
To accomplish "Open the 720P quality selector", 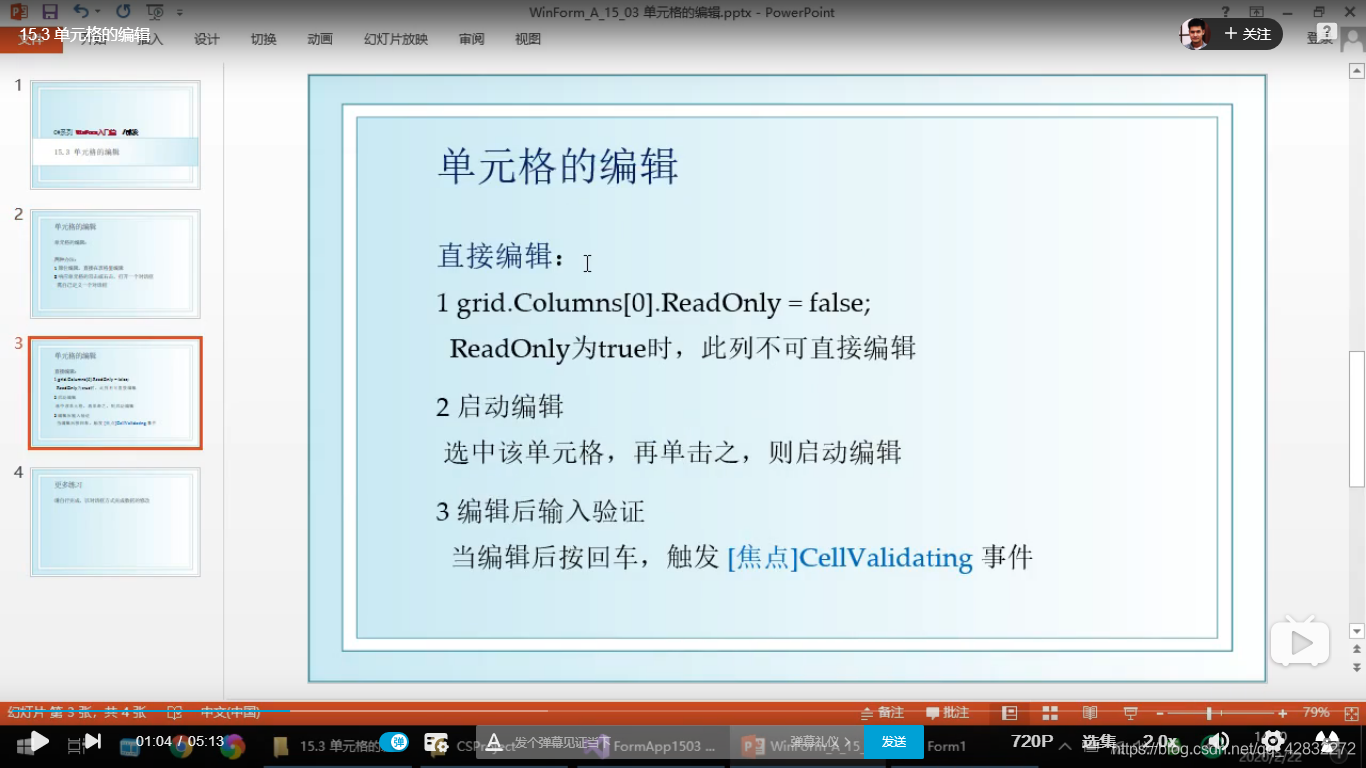I will click(1032, 741).
